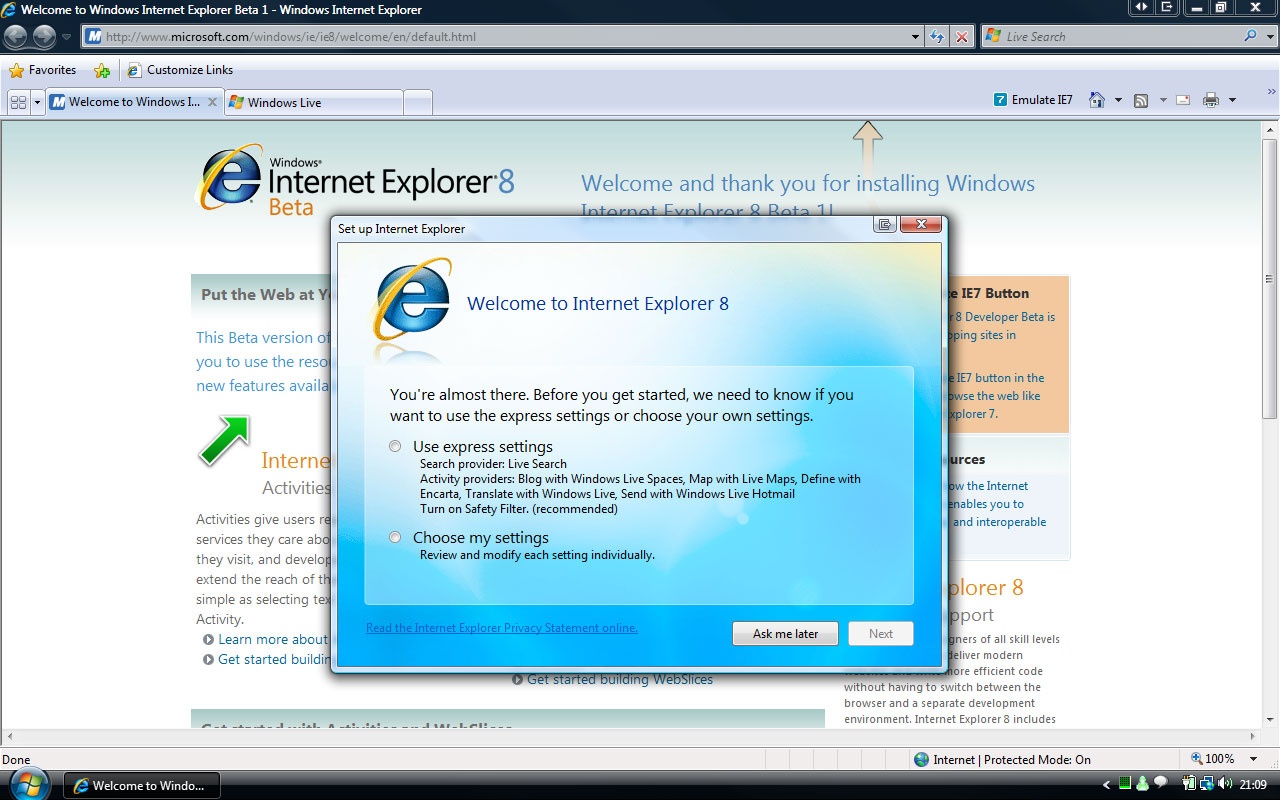Open the Windows Start orb
The width and height of the screenshot is (1280, 800).
pos(29,783)
